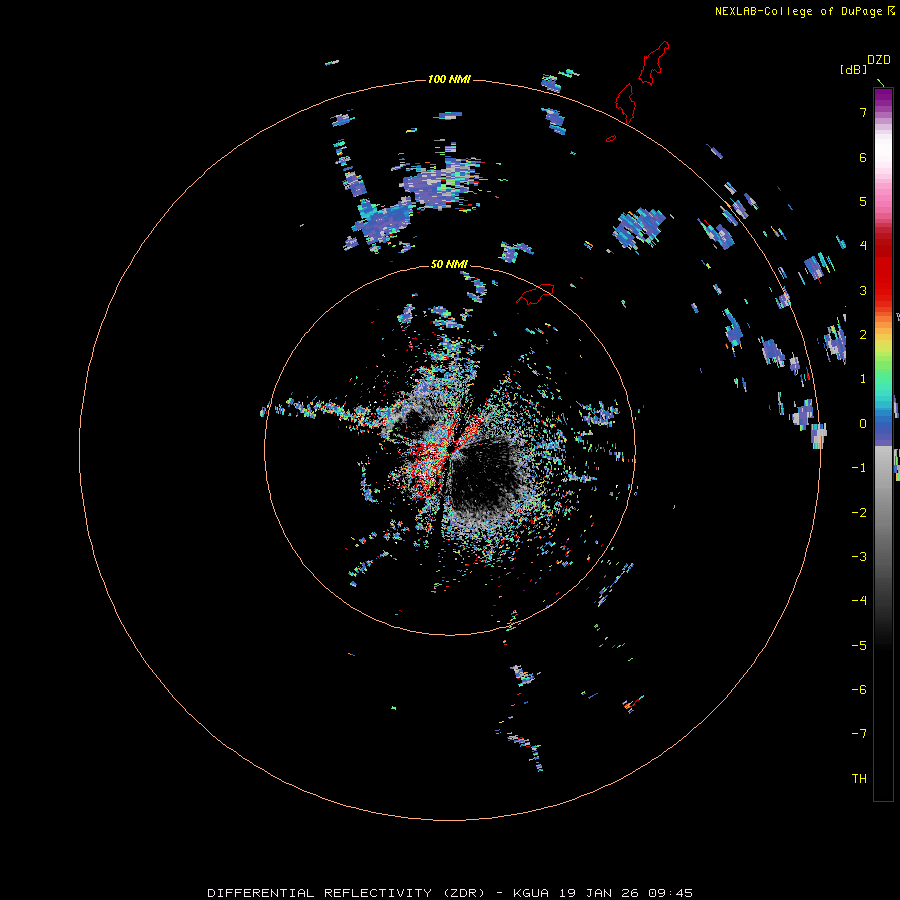Click the -3 value on the color scale
Viewport: 900px width, 900px height.
(859, 557)
